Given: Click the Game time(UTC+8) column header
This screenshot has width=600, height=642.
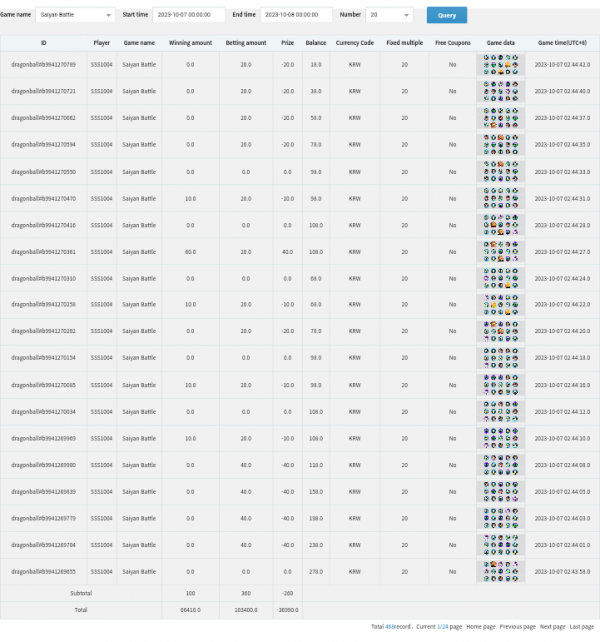Looking at the screenshot, I should [x=562, y=43].
